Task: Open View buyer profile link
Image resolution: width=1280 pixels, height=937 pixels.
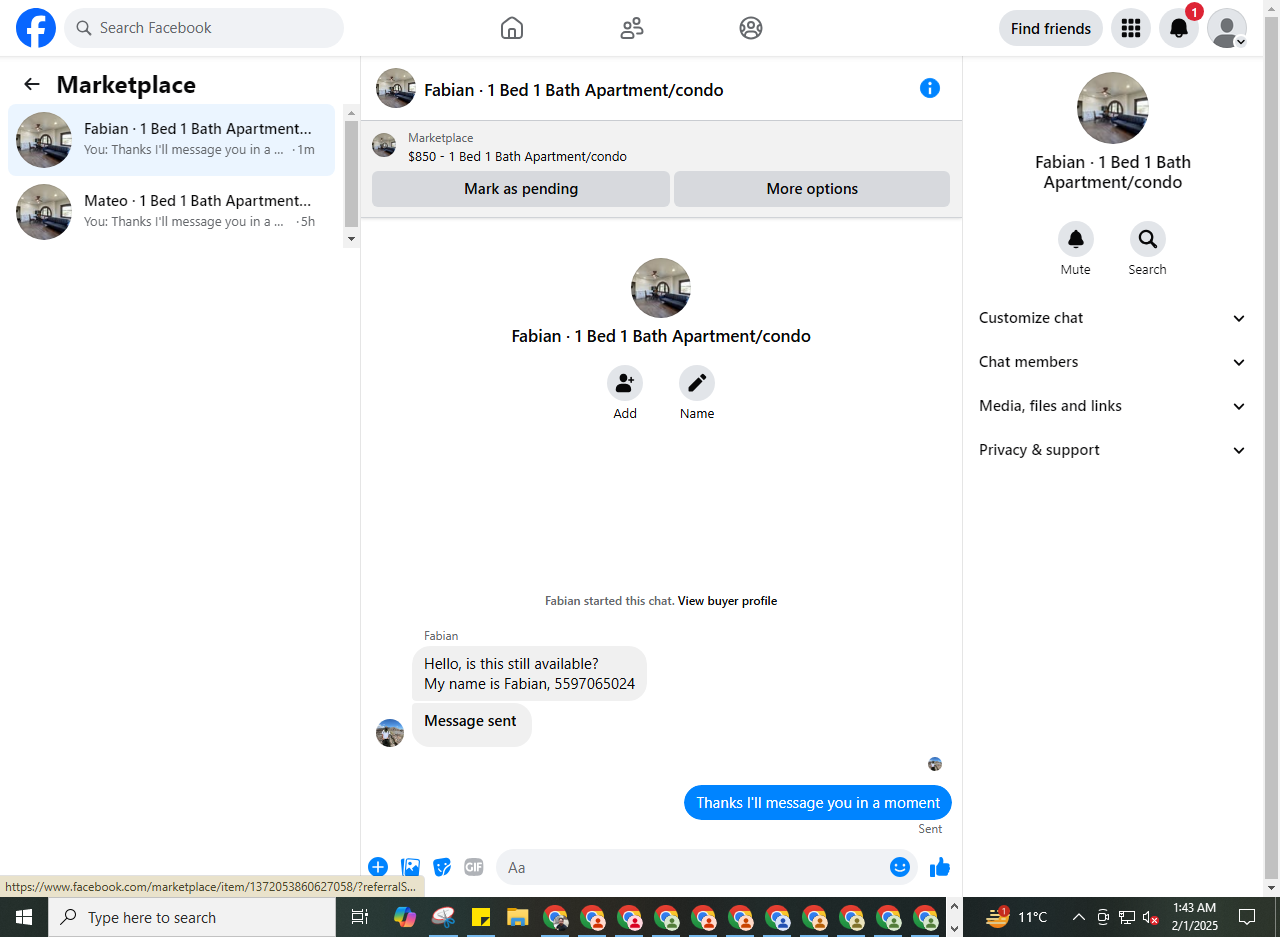Action: click(727, 601)
